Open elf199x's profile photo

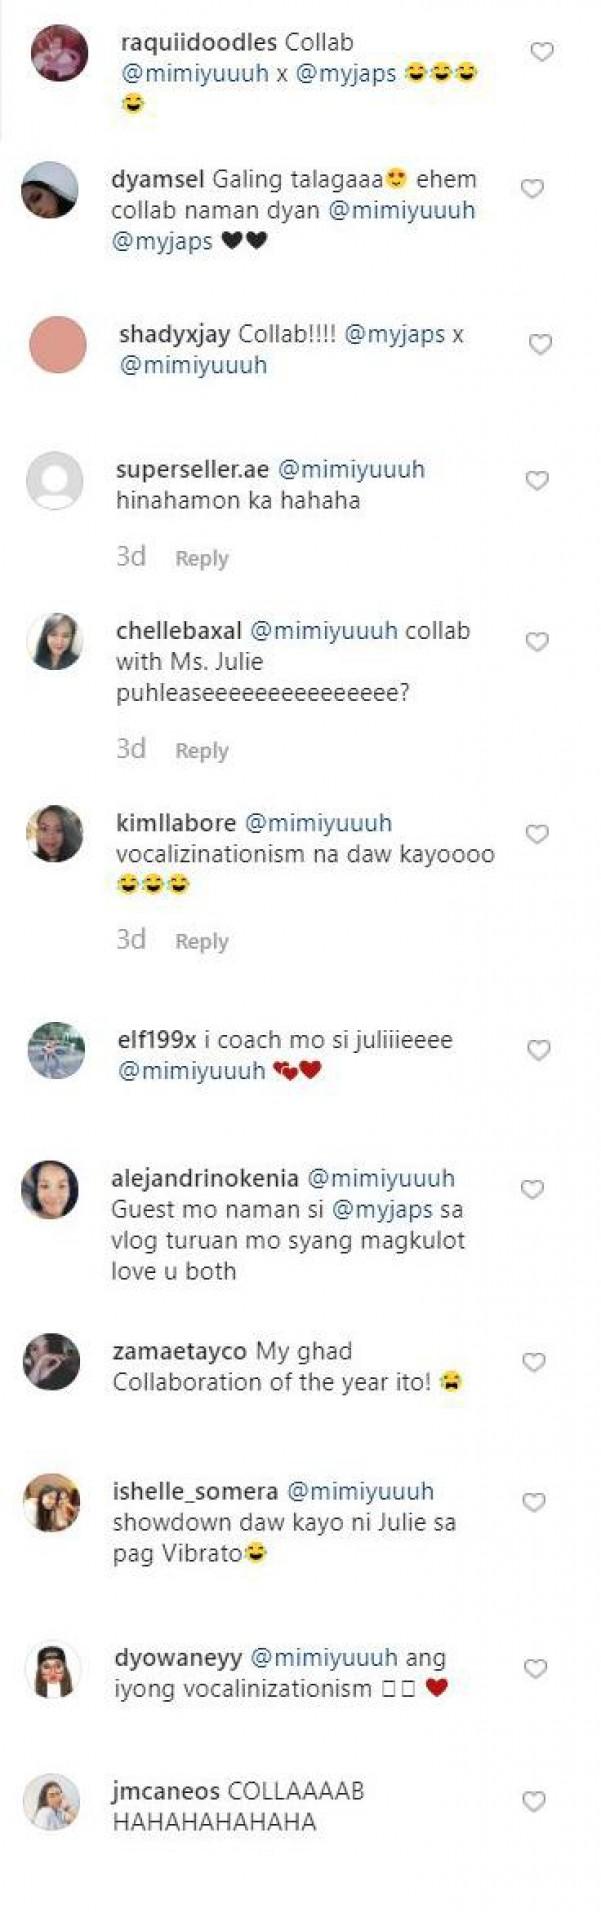tap(56, 1050)
